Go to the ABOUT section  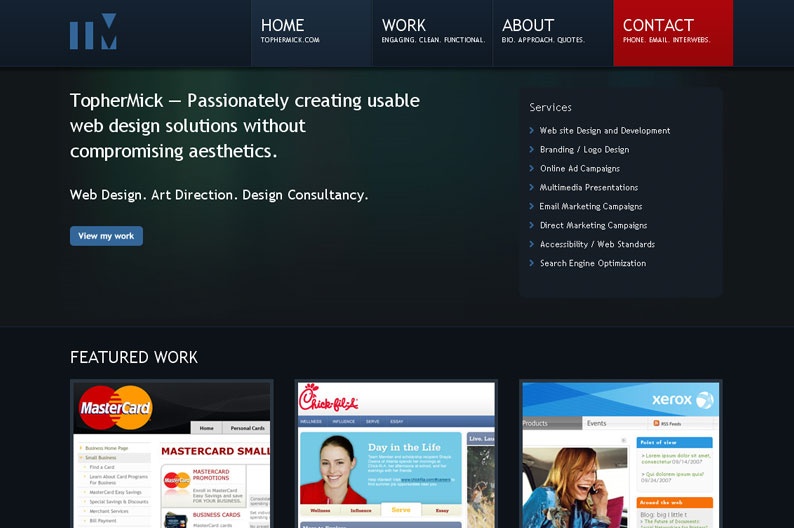(553, 33)
